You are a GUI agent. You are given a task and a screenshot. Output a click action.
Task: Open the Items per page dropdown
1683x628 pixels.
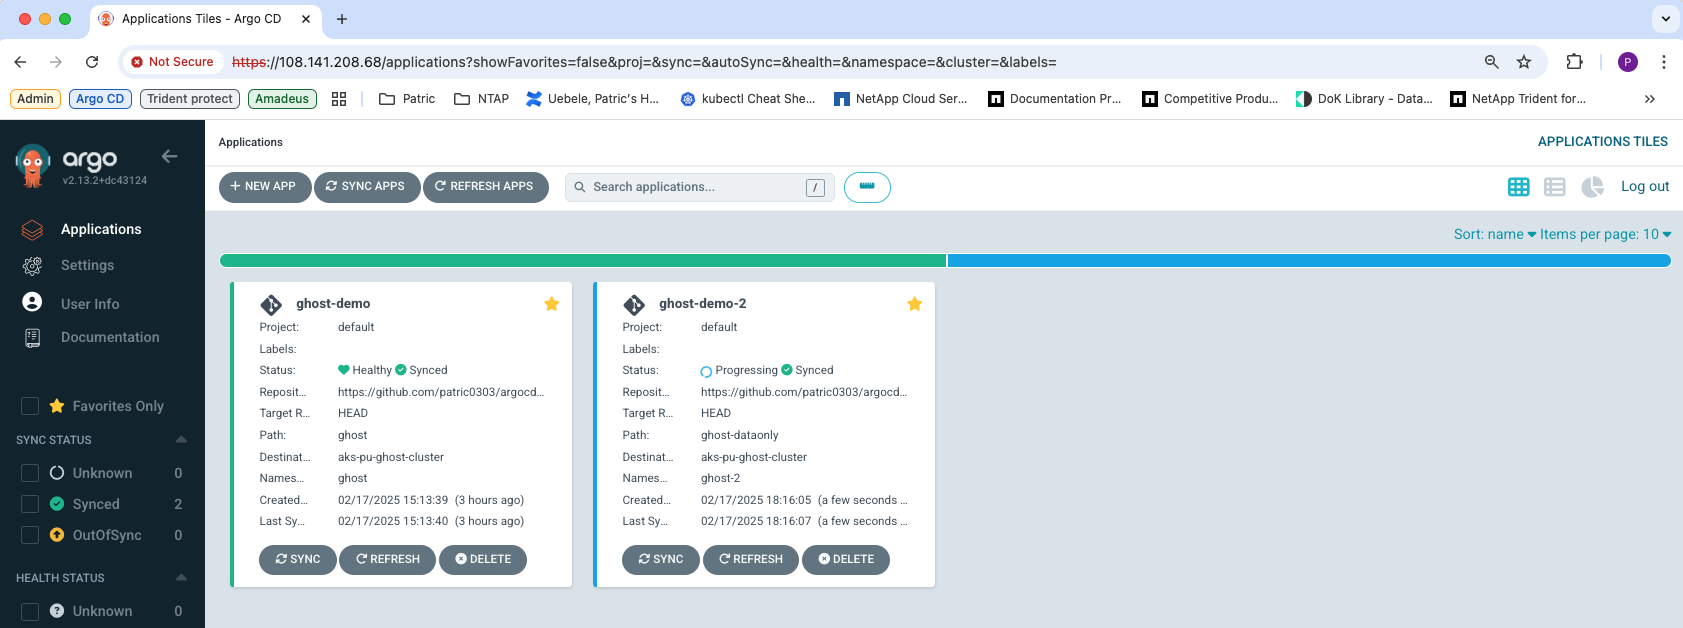click(1605, 234)
